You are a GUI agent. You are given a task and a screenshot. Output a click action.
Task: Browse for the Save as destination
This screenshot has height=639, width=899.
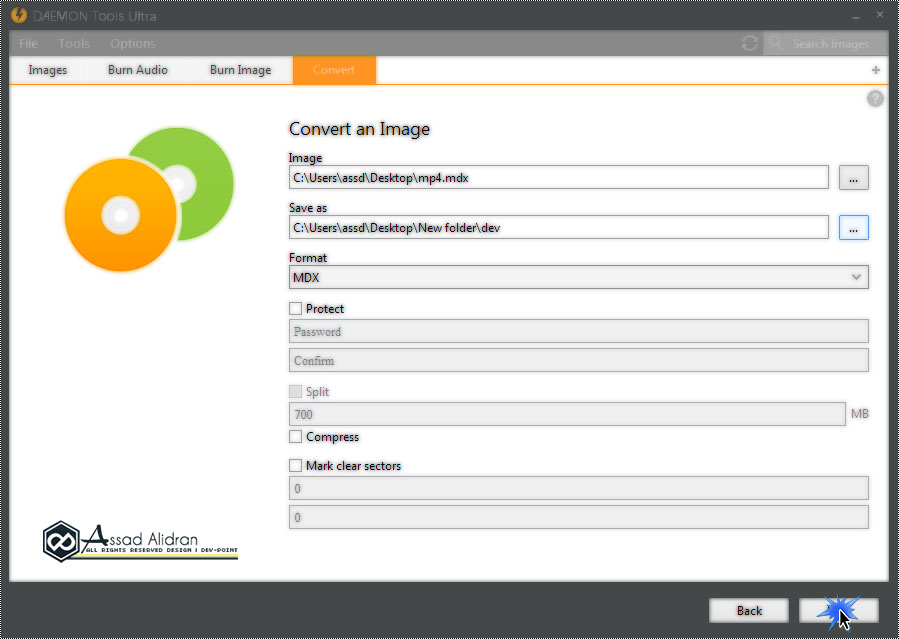tap(854, 228)
